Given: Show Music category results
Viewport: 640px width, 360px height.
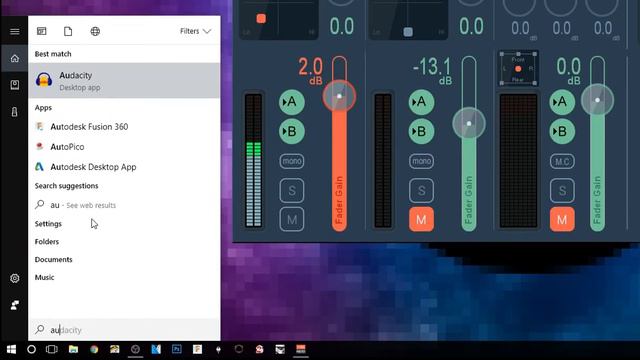Looking at the screenshot, I should (44, 278).
